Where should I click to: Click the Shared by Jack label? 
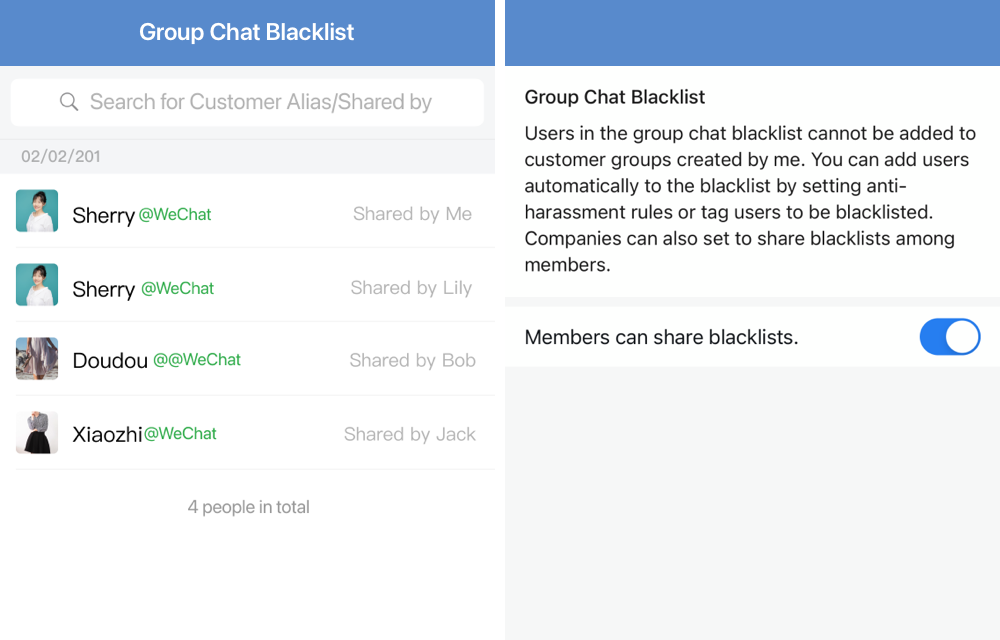410,435
